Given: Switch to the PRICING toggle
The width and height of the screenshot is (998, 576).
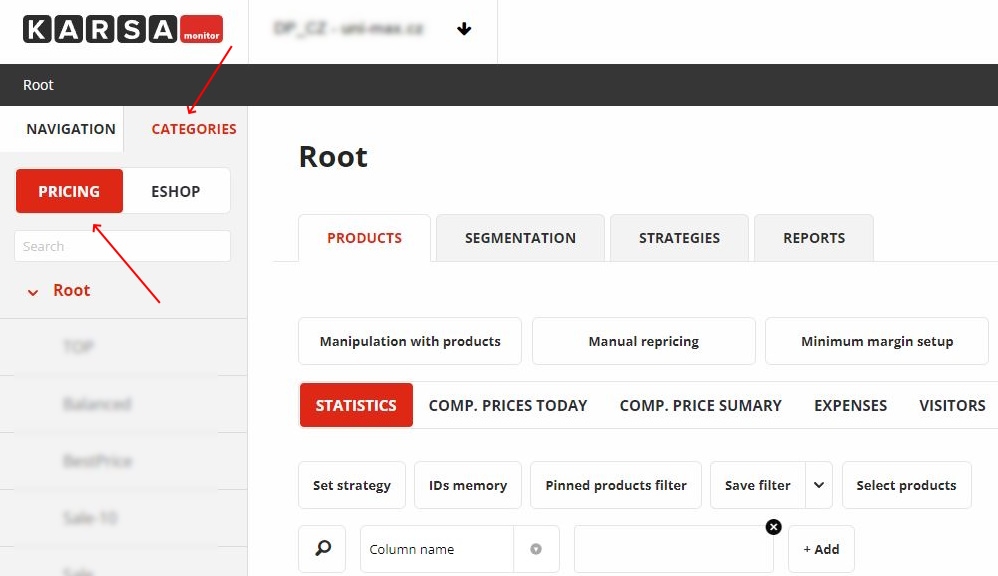Looking at the screenshot, I should [69, 191].
